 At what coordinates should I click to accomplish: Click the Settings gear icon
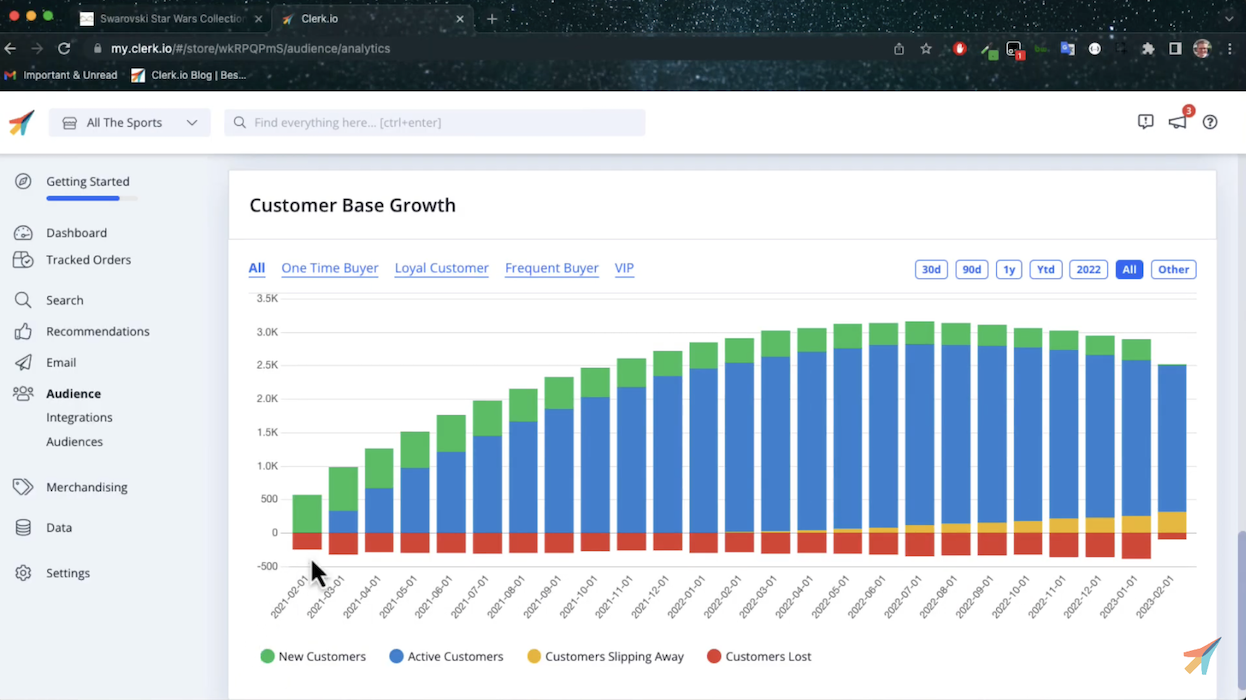[x=23, y=573]
